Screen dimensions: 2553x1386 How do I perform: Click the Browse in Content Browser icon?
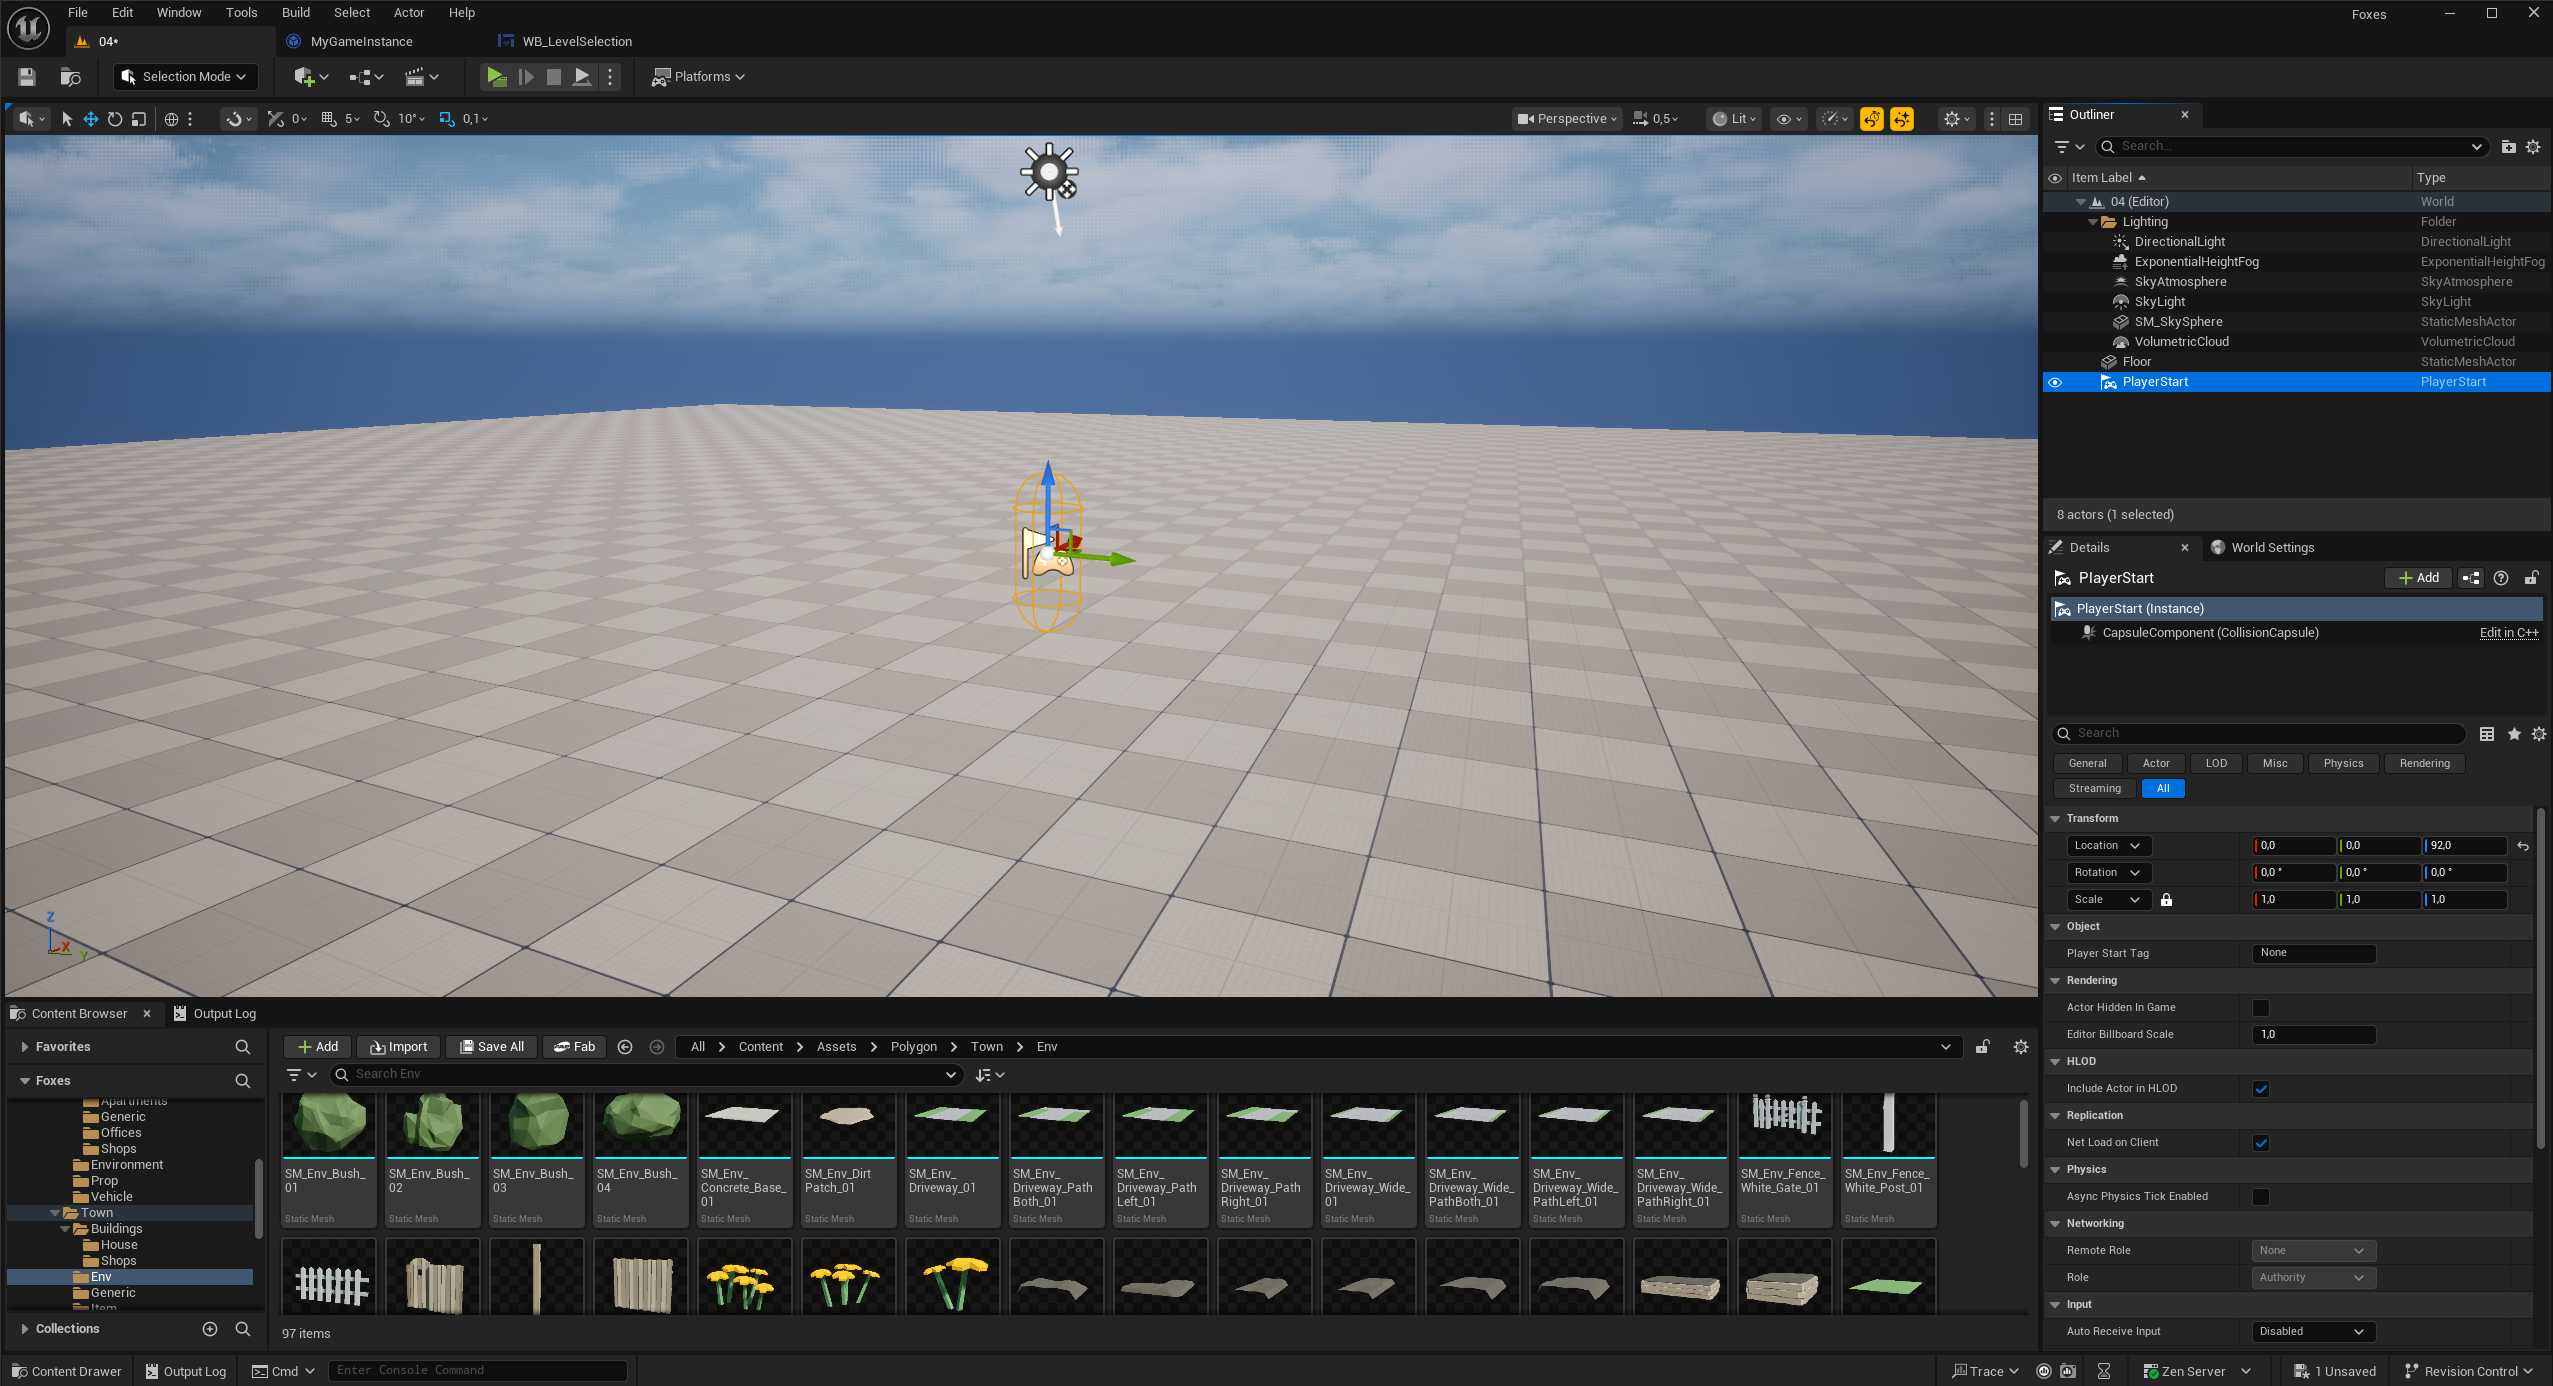tap(70, 77)
